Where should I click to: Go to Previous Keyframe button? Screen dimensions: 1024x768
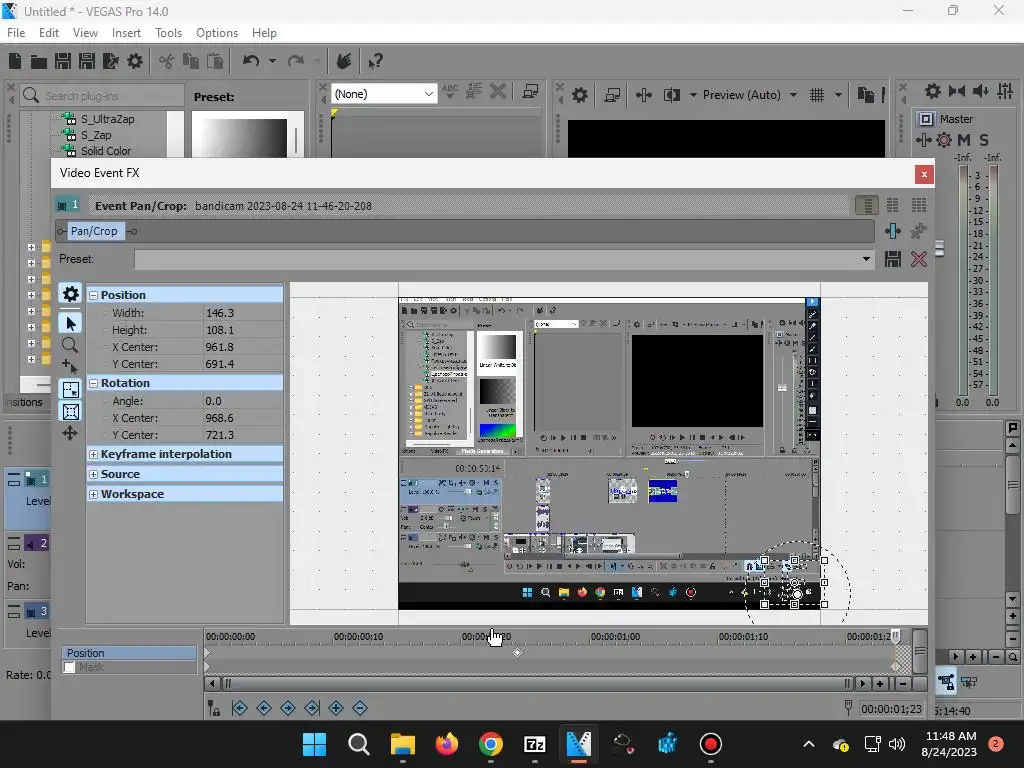[264, 708]
